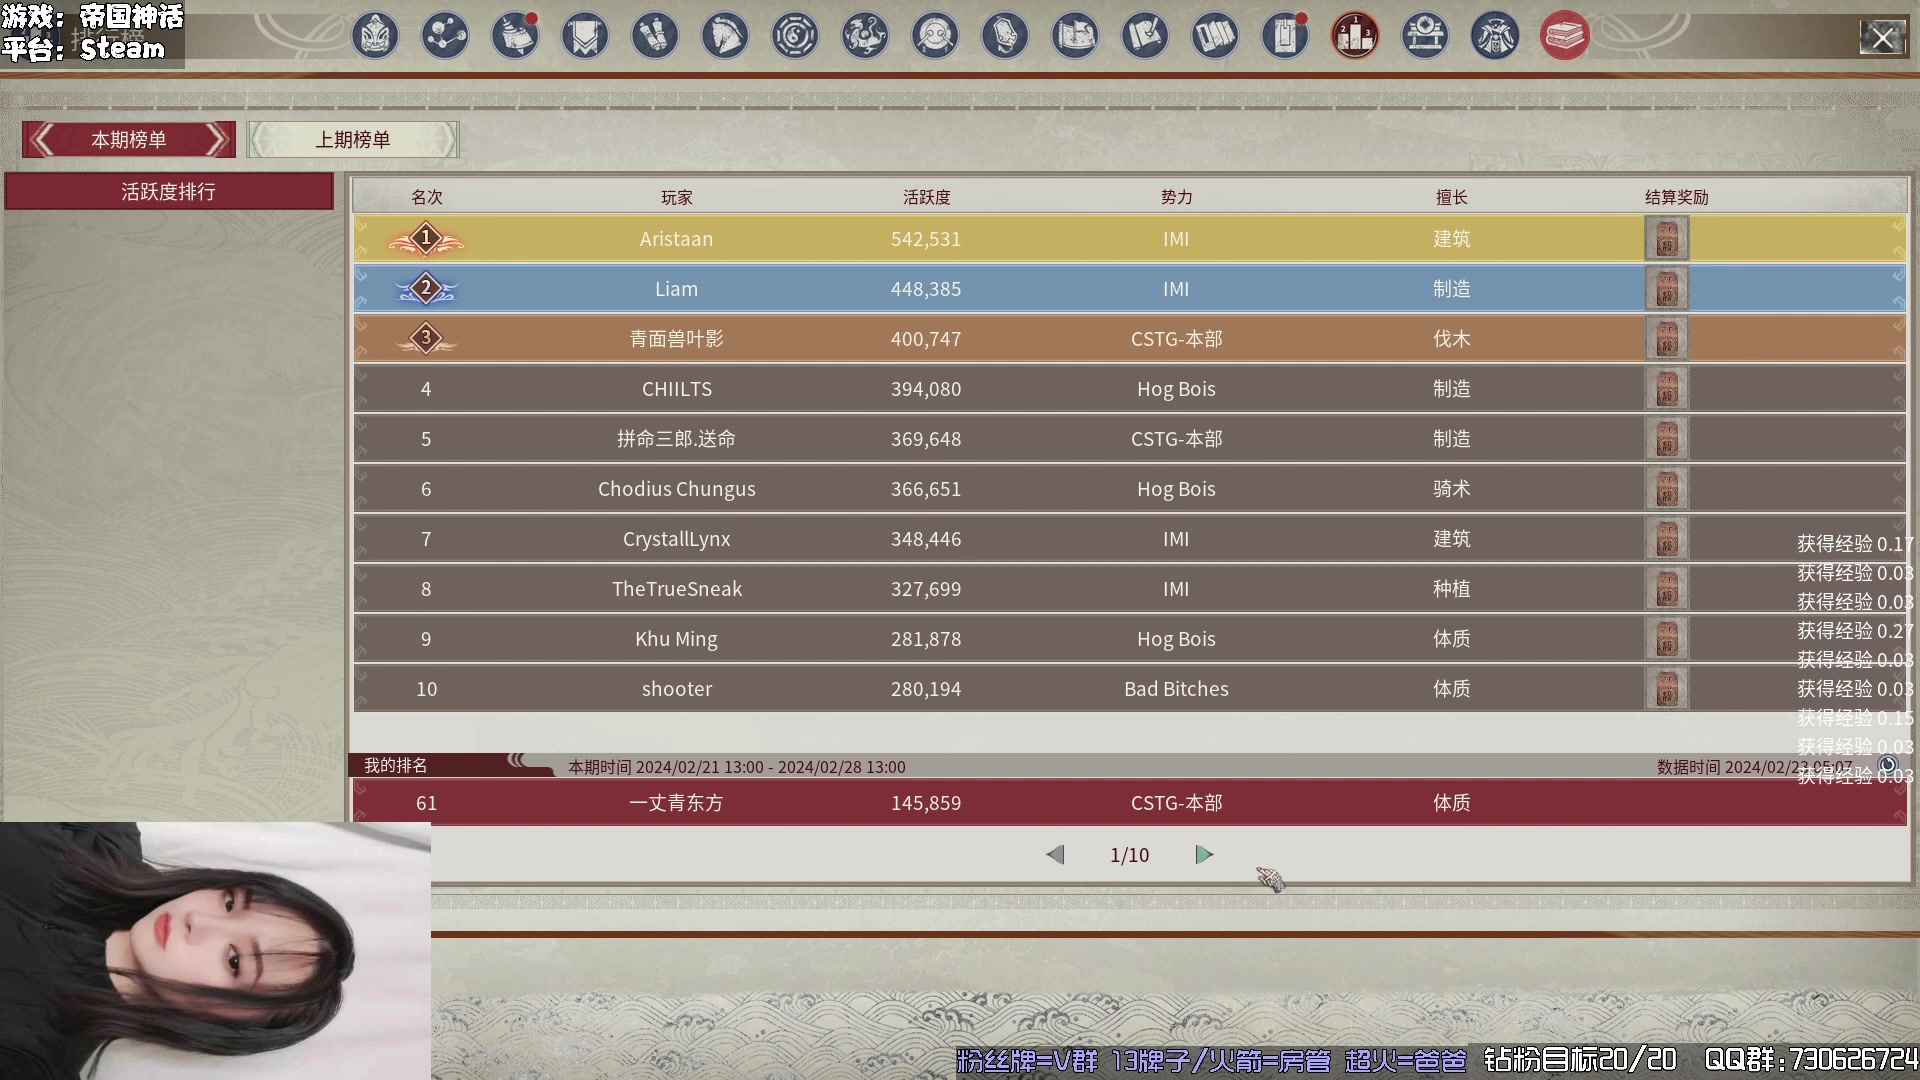Select player name CrystalLynx

click(x=677, y=539)
